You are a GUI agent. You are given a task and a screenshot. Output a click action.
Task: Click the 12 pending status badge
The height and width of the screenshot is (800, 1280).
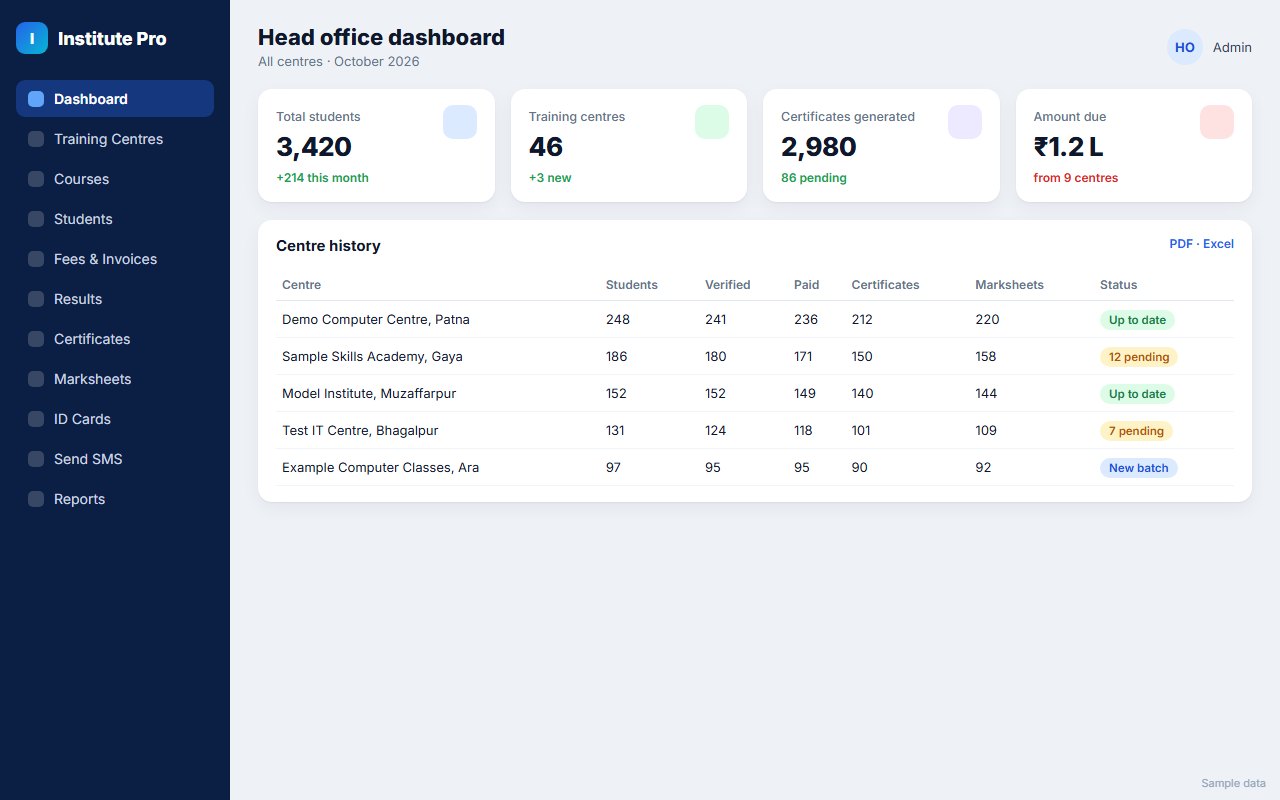[1139, 357]
